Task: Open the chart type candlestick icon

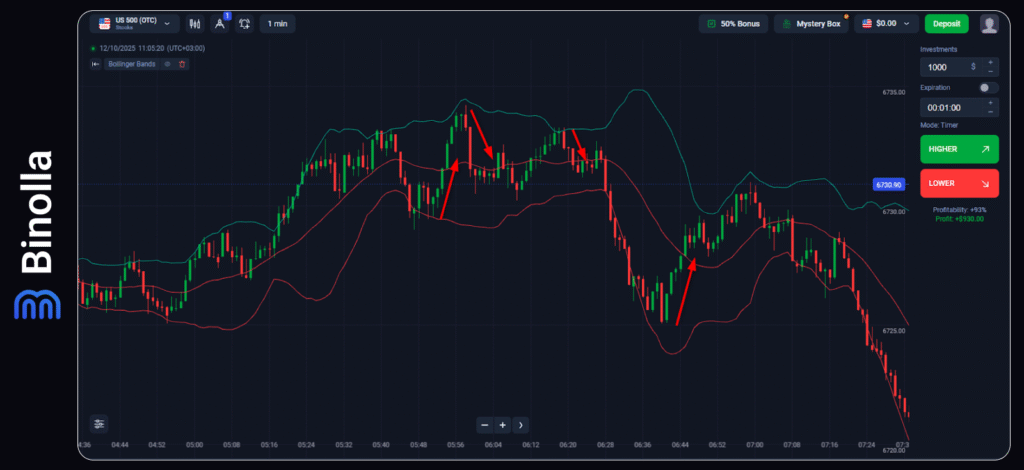Action: pos(194,23)
